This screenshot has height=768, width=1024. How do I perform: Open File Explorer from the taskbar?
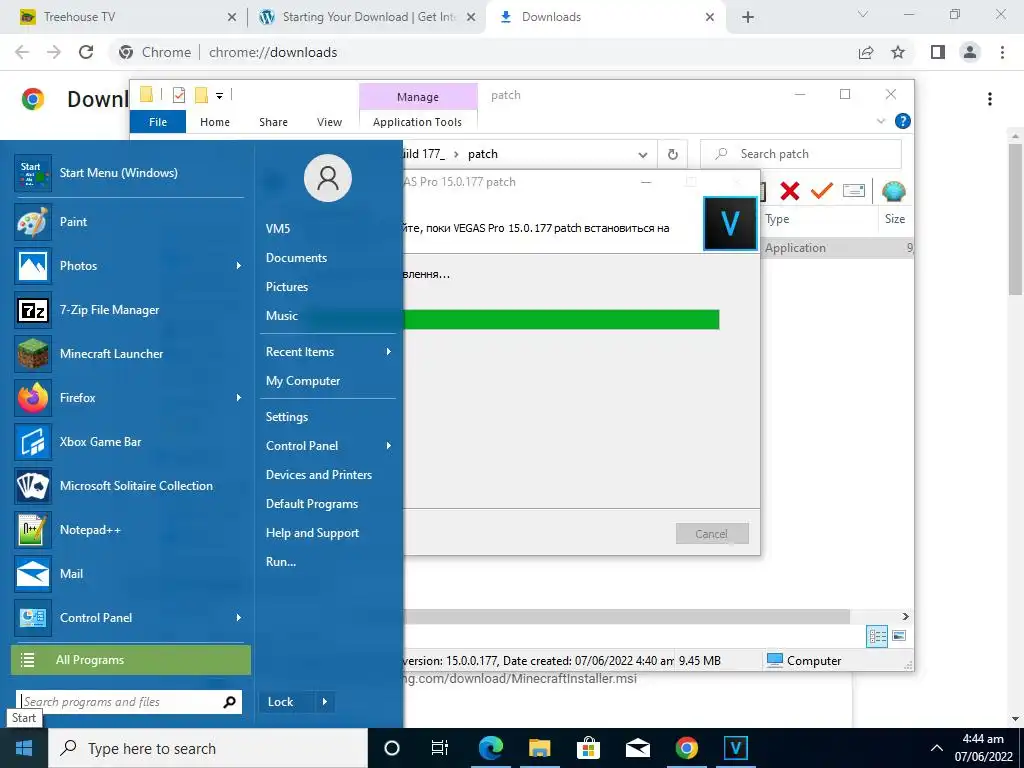point(539,748)
